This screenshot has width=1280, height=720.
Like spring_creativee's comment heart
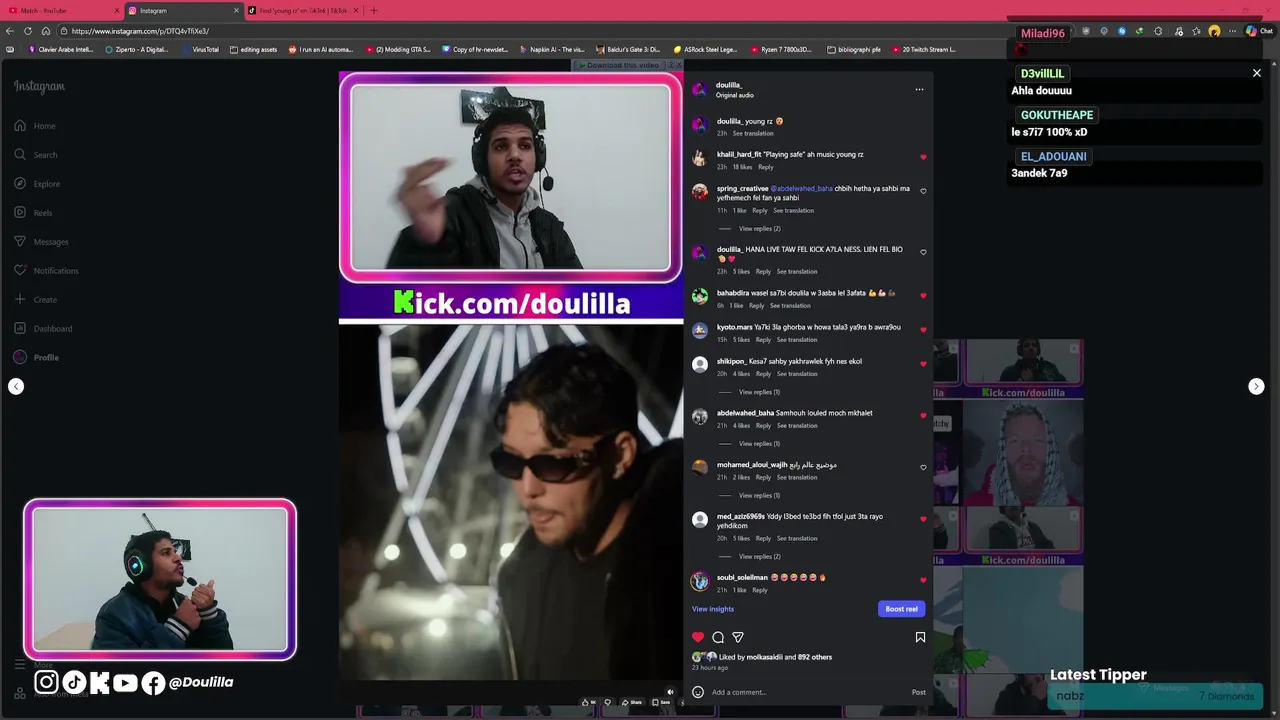tap(923, 191)
